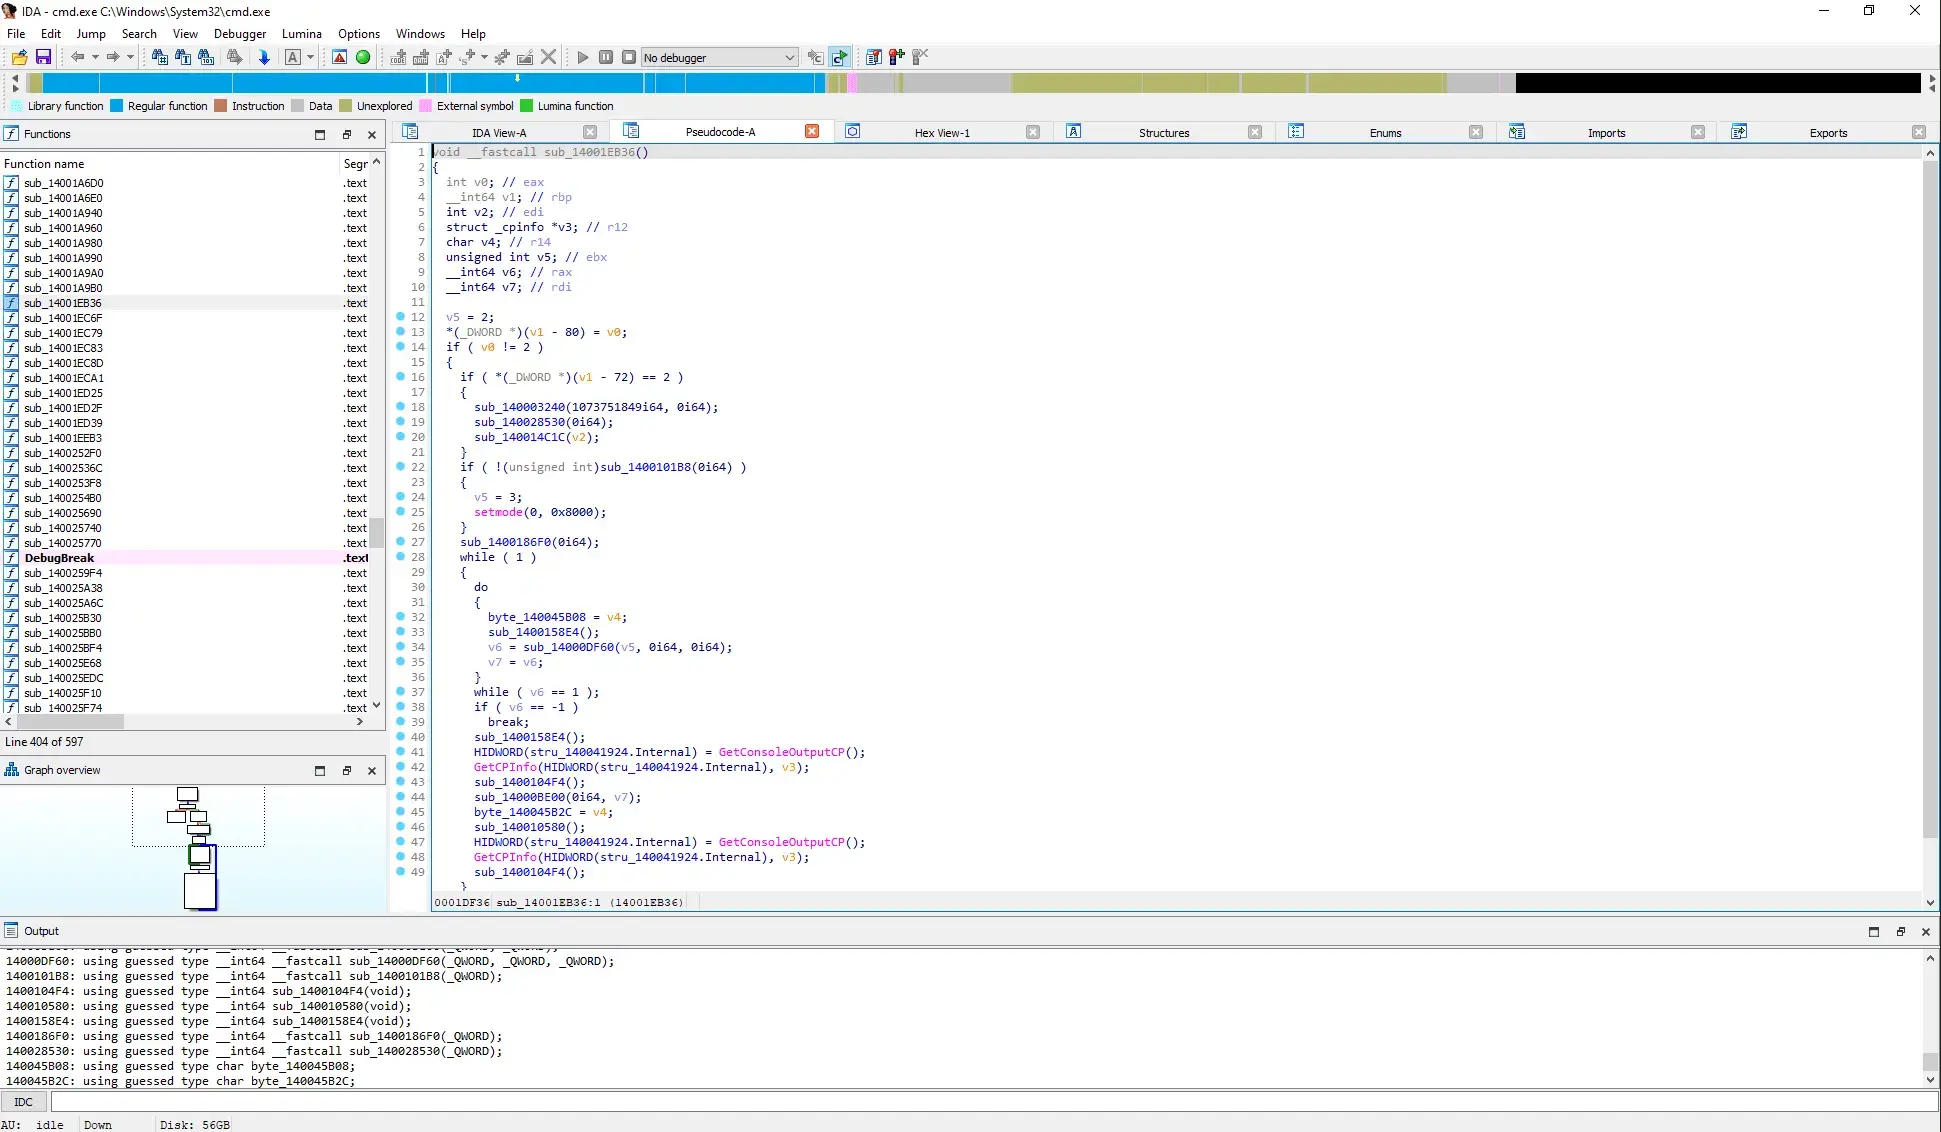Switch to the Exports tab

pos(1829,132)
